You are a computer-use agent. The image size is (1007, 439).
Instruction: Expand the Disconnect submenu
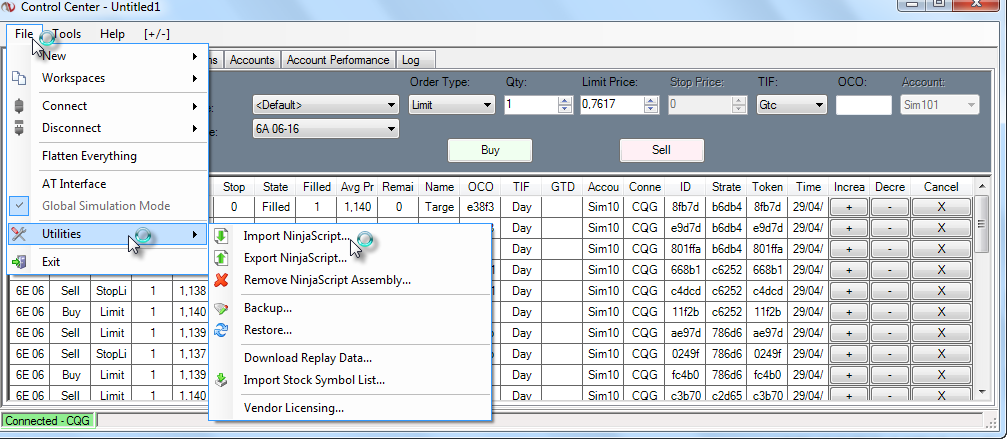tap(108, 128)
